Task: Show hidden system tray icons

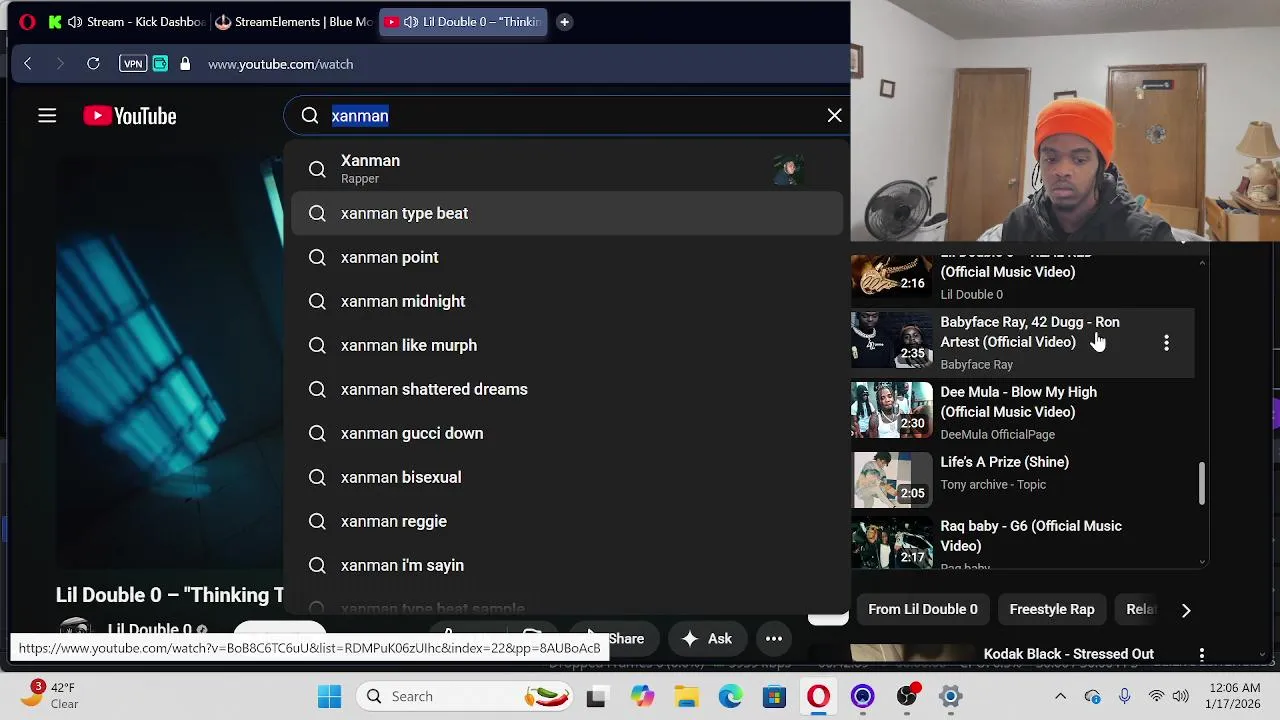Action: click(1060, 696)
